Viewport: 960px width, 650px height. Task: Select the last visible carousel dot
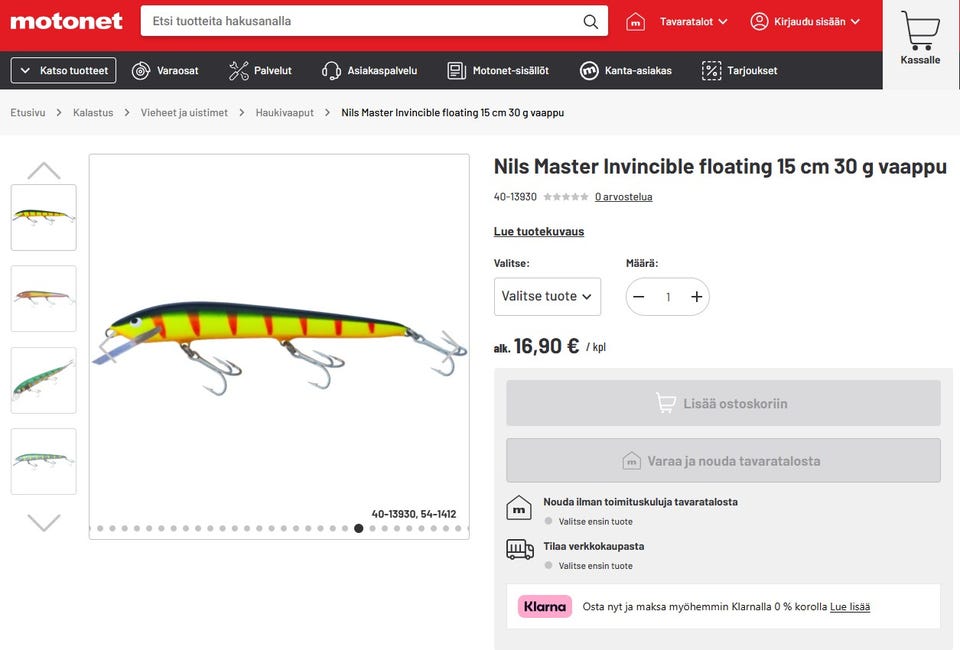[x=458, y=528]
